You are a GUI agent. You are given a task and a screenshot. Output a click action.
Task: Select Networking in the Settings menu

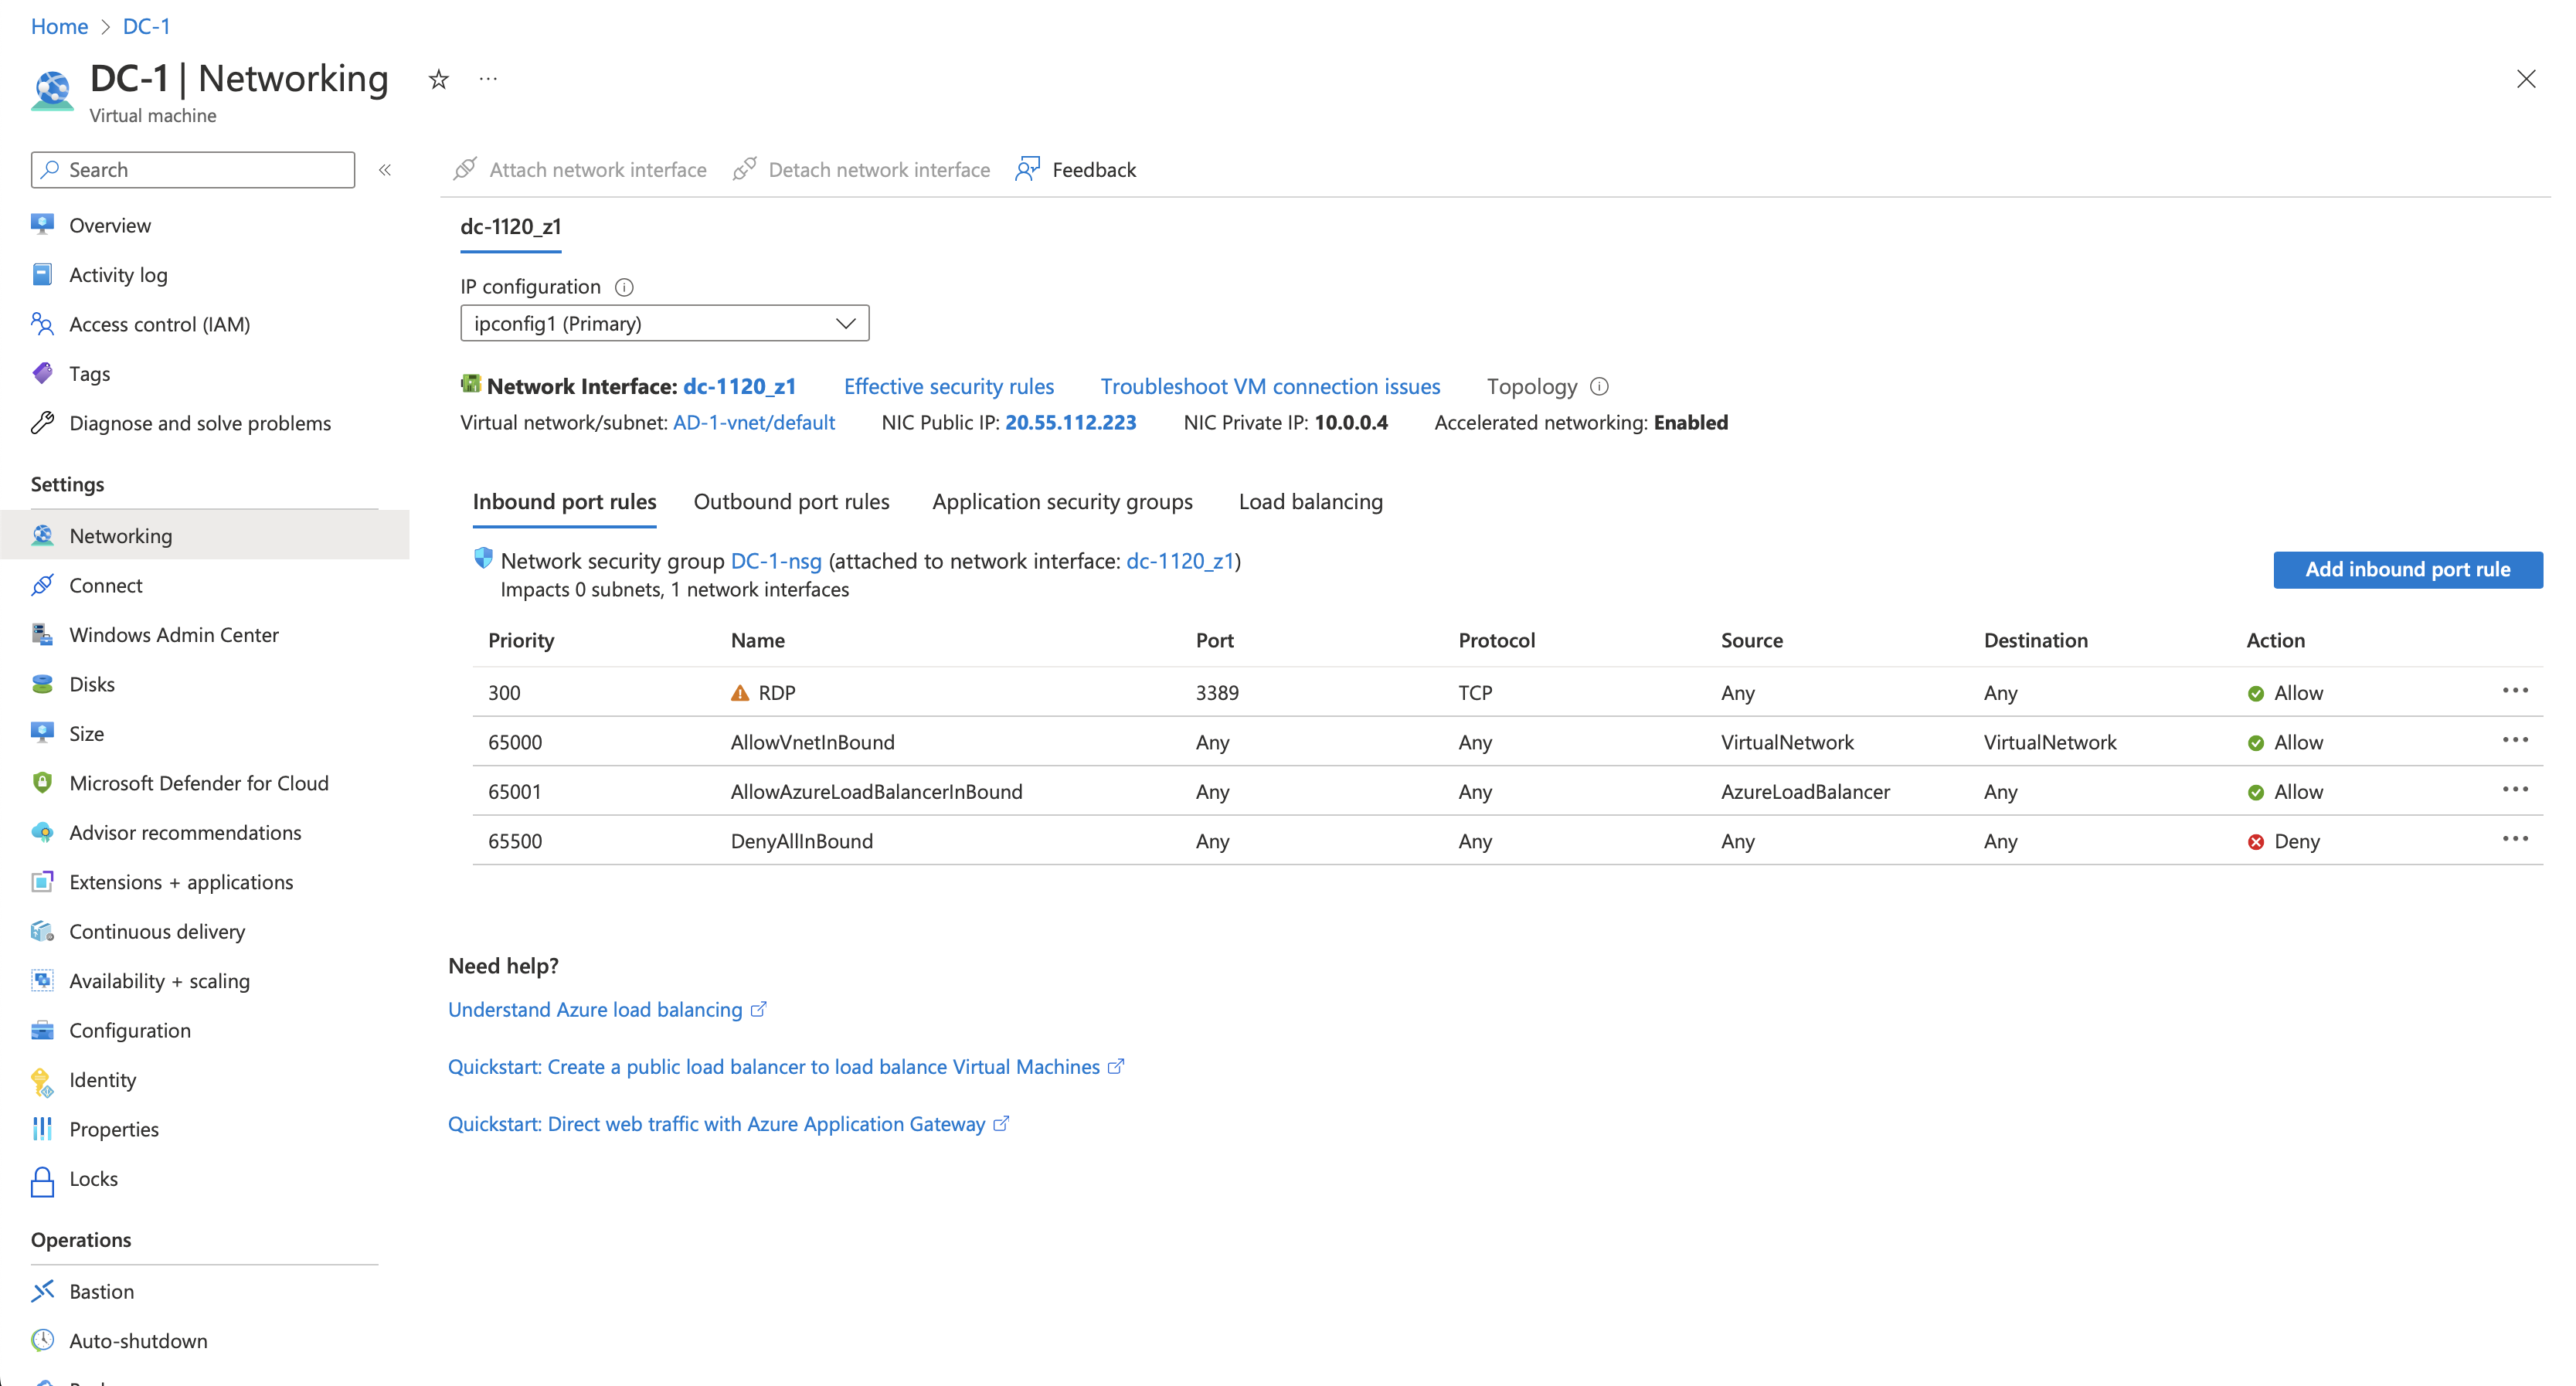point(205,535)
